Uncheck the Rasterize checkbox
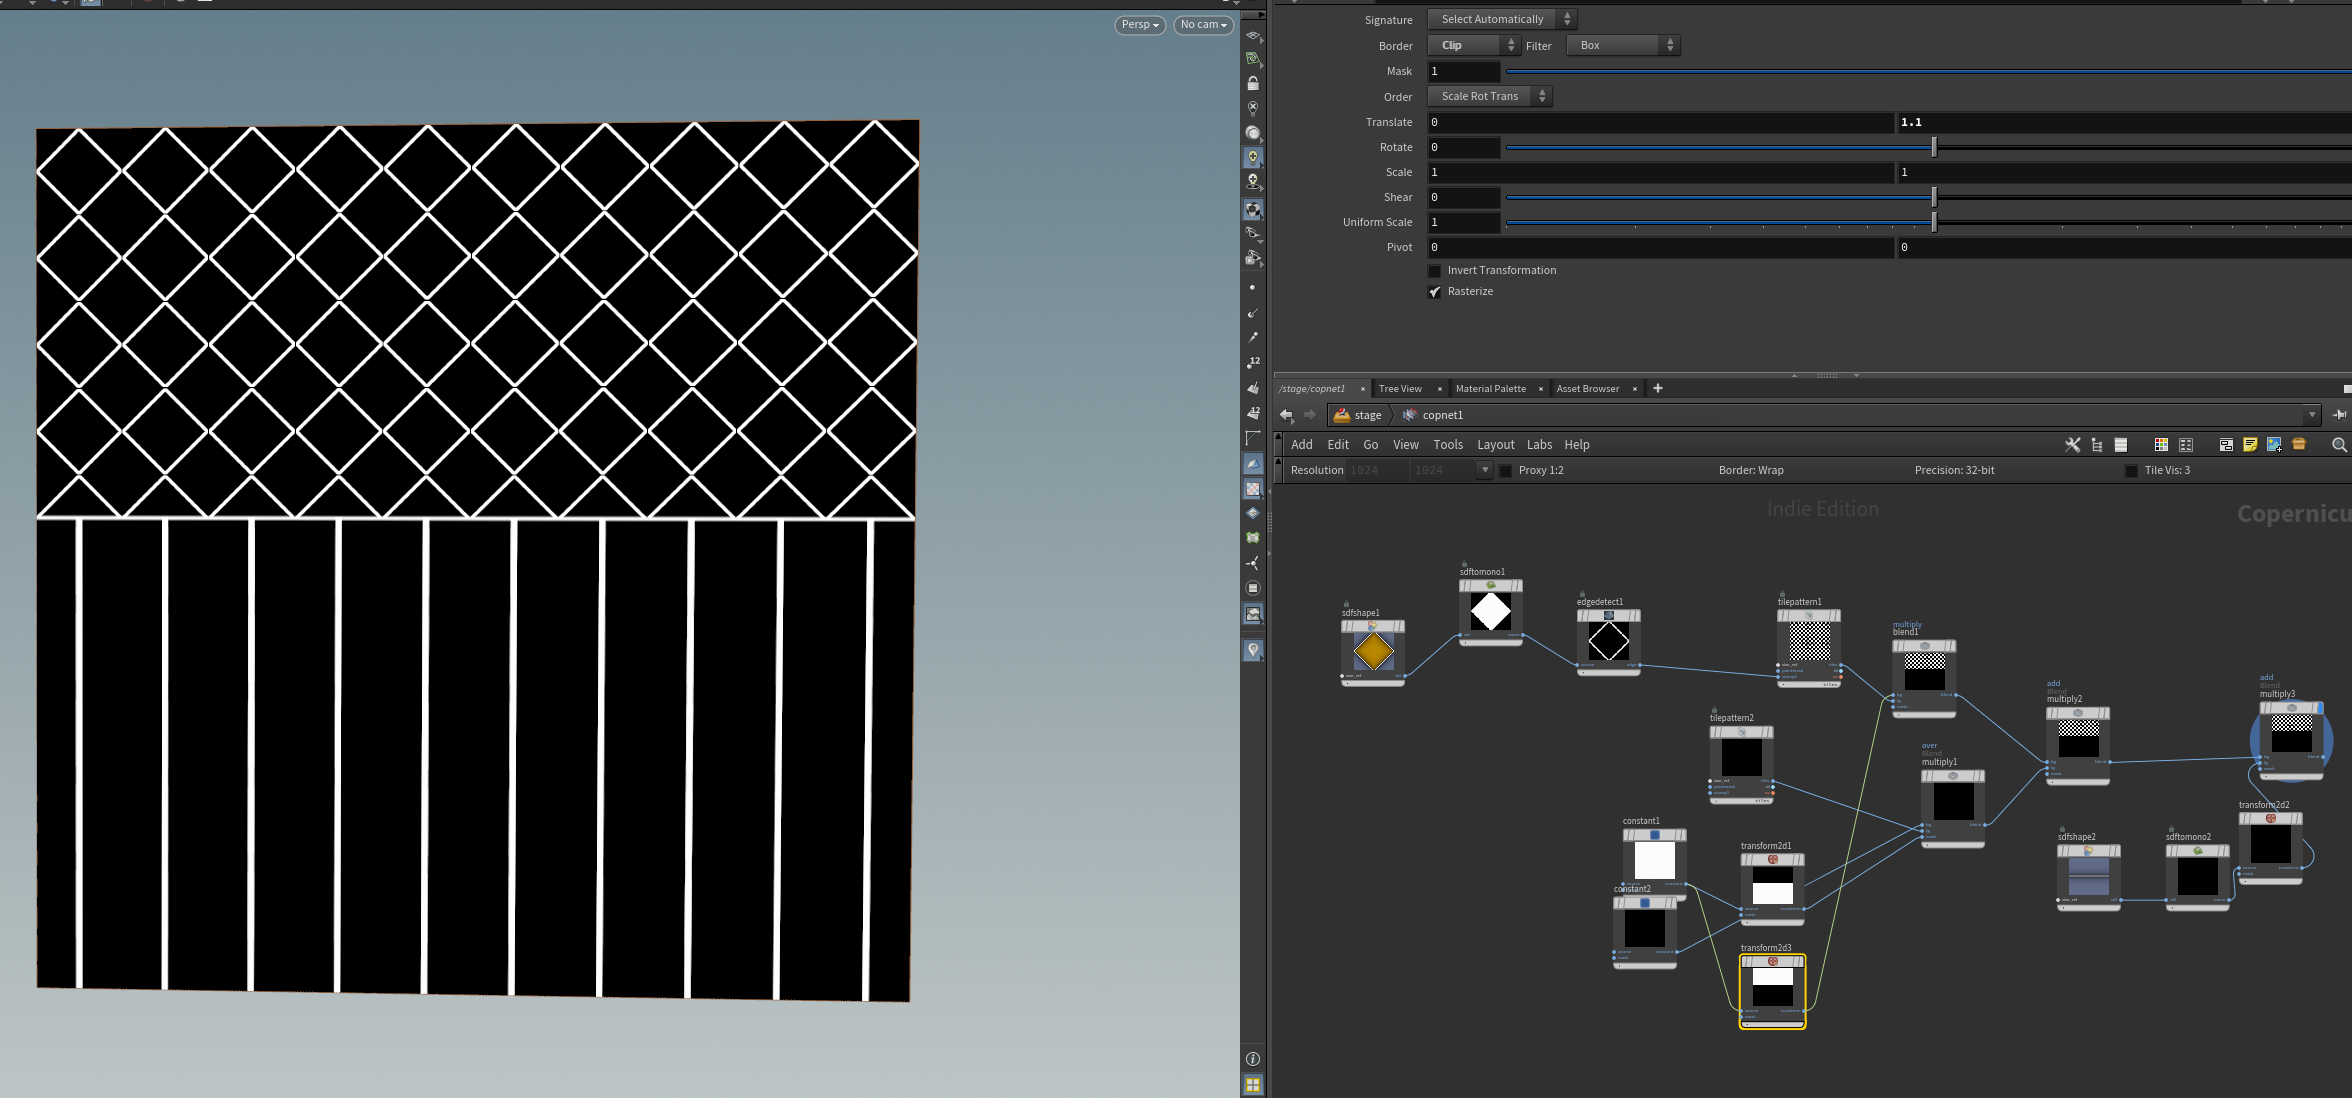2352x1098 pixels. 1435,292
